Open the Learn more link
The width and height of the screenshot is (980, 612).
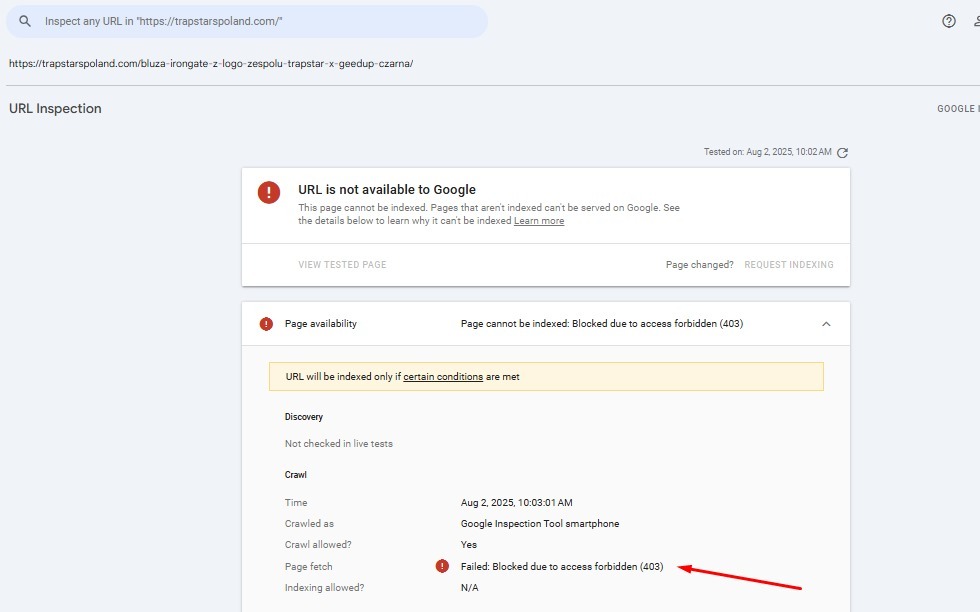pos(539,221)
